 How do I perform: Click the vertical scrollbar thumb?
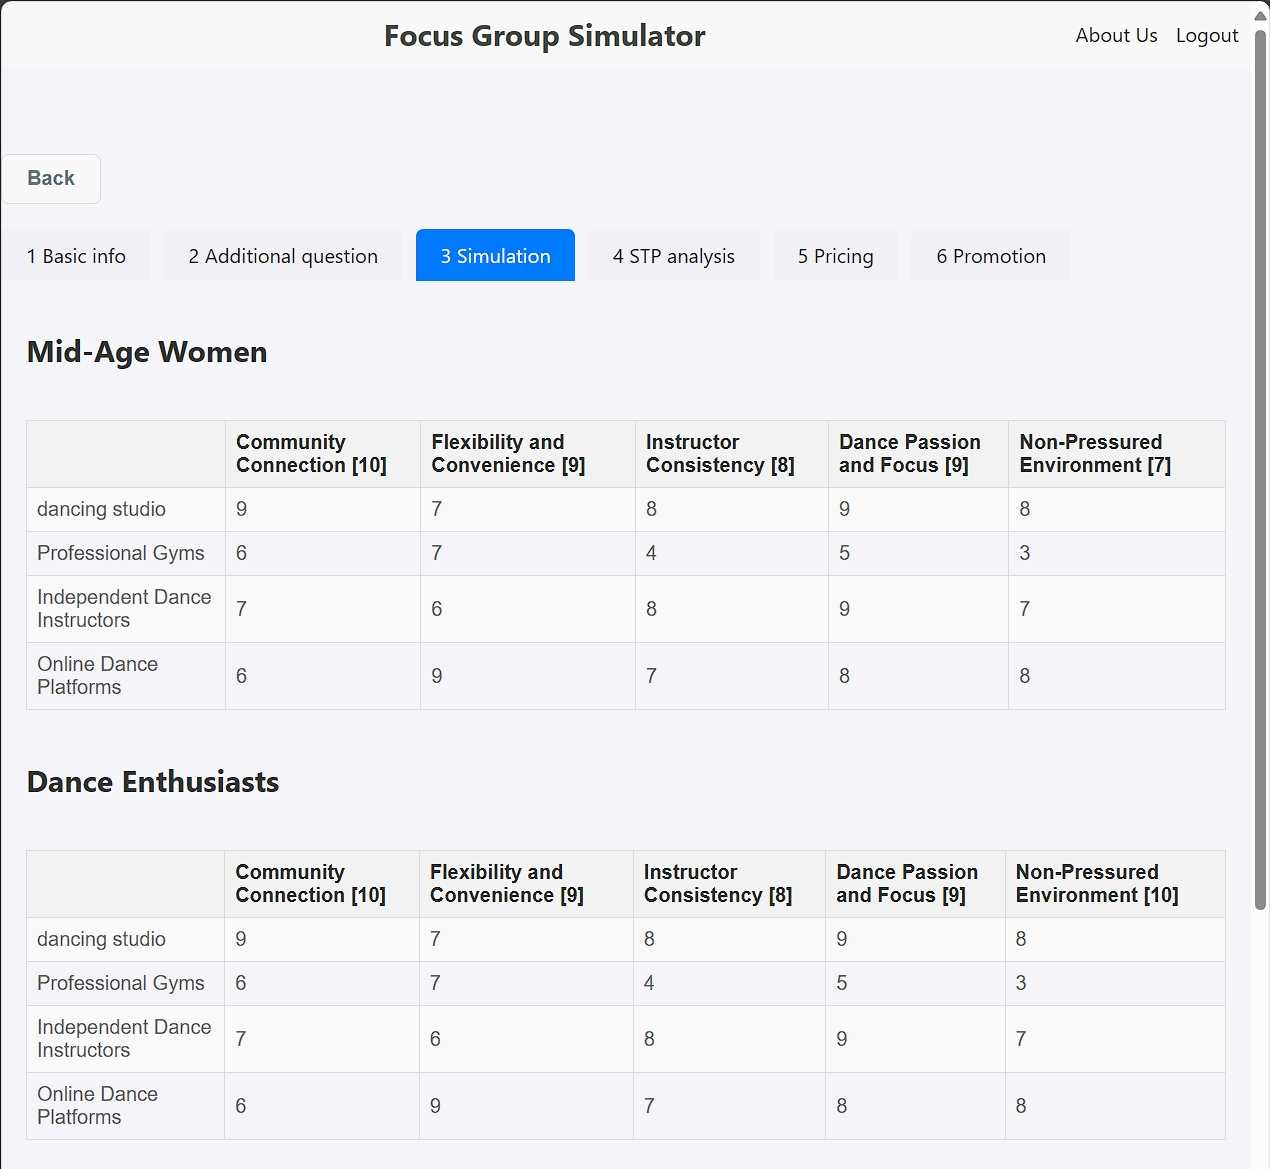pyautogui.click(x=1260, y=470)
